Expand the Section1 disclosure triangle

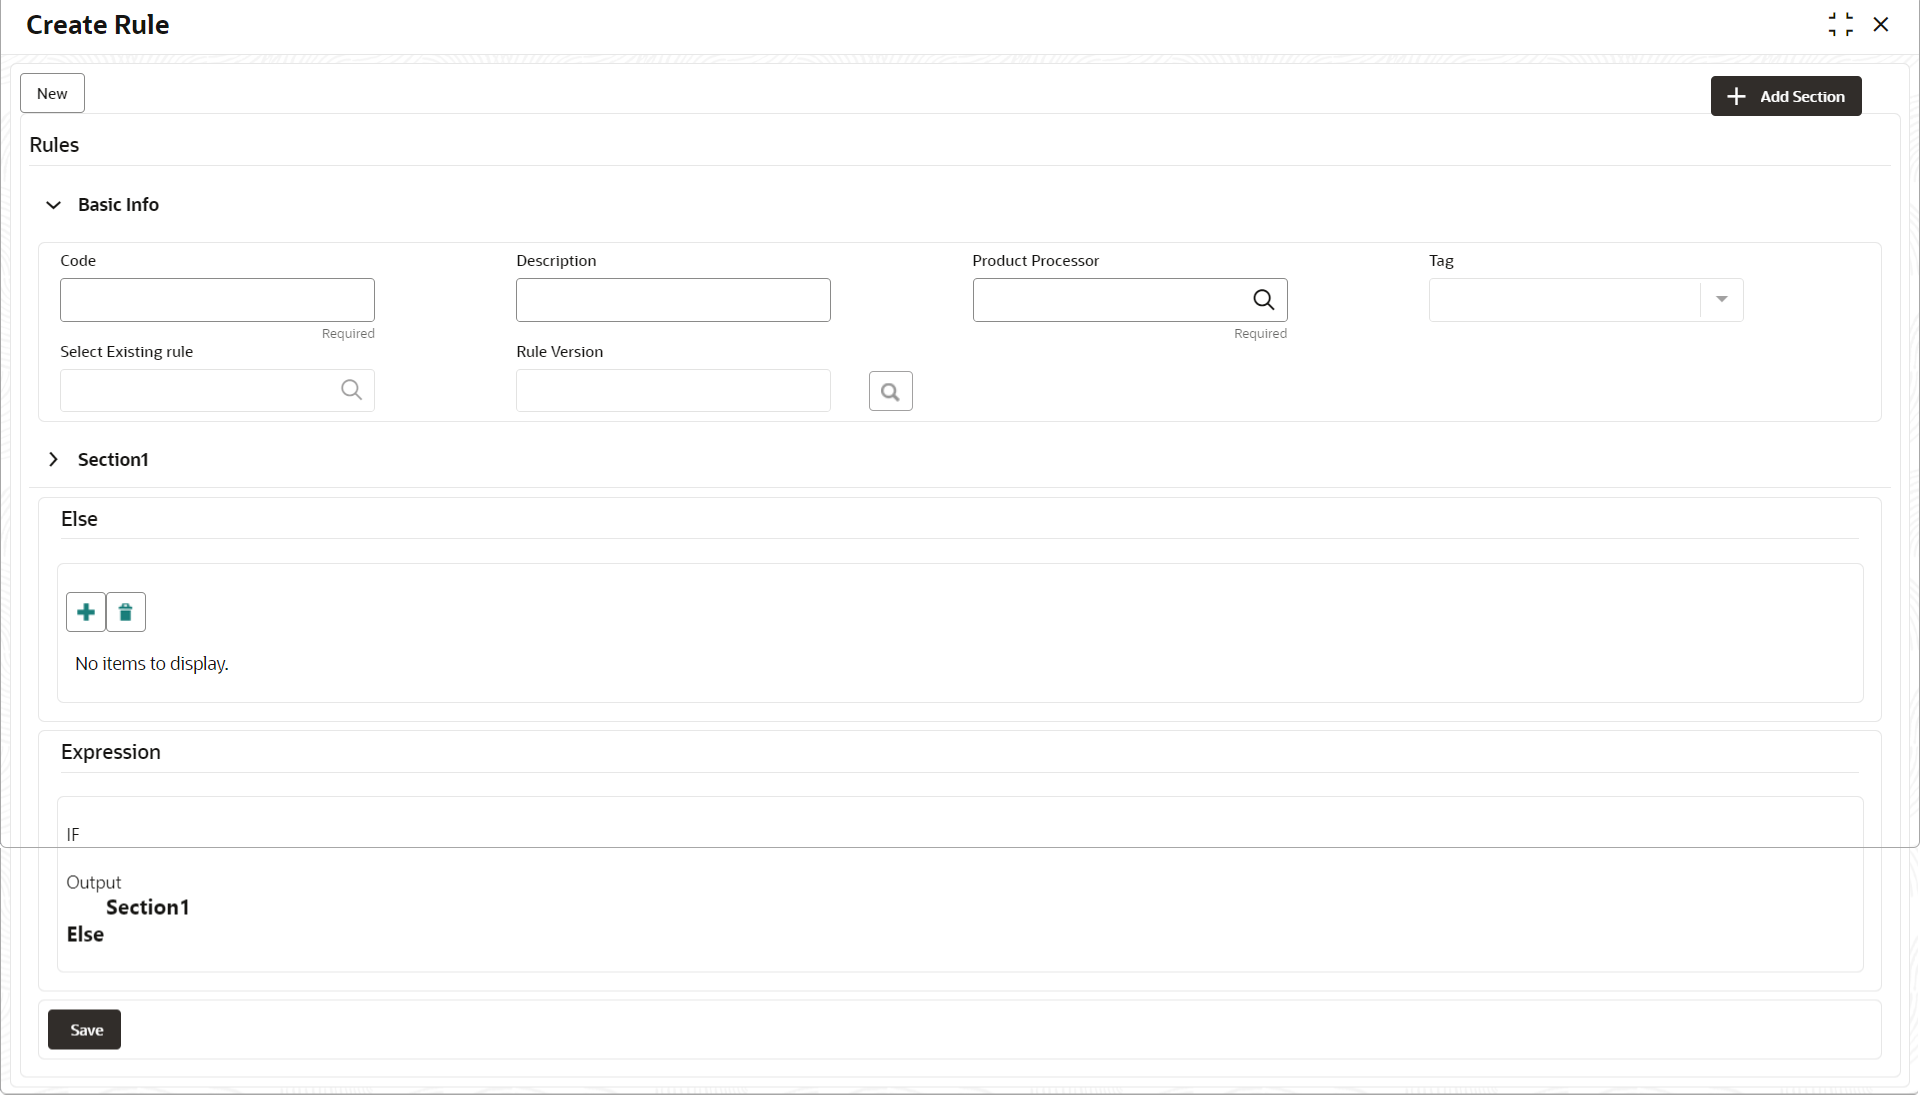coord(53,459)
